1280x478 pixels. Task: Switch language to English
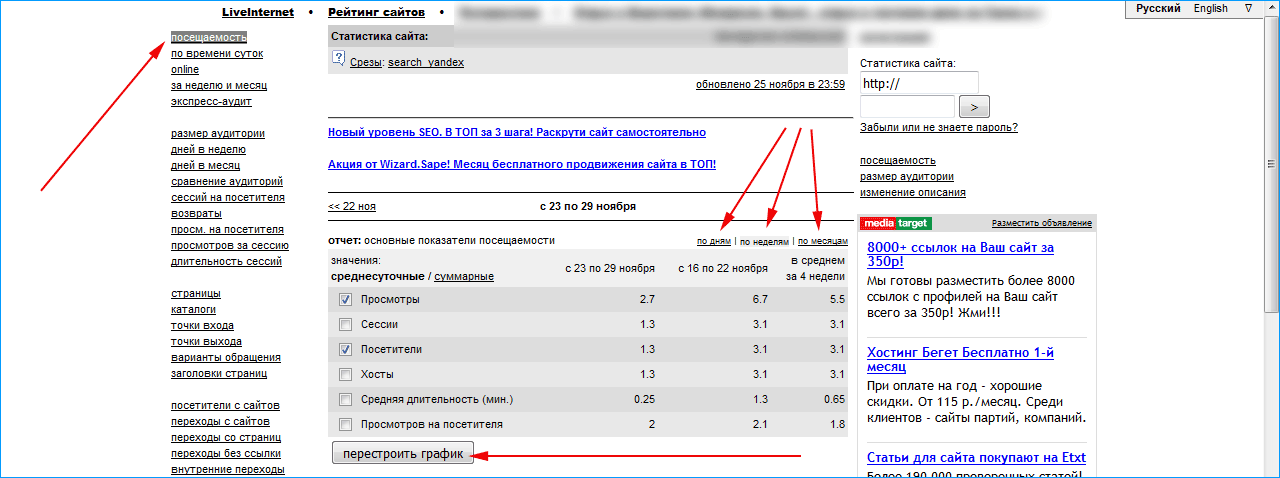[x=1210, y=8]
